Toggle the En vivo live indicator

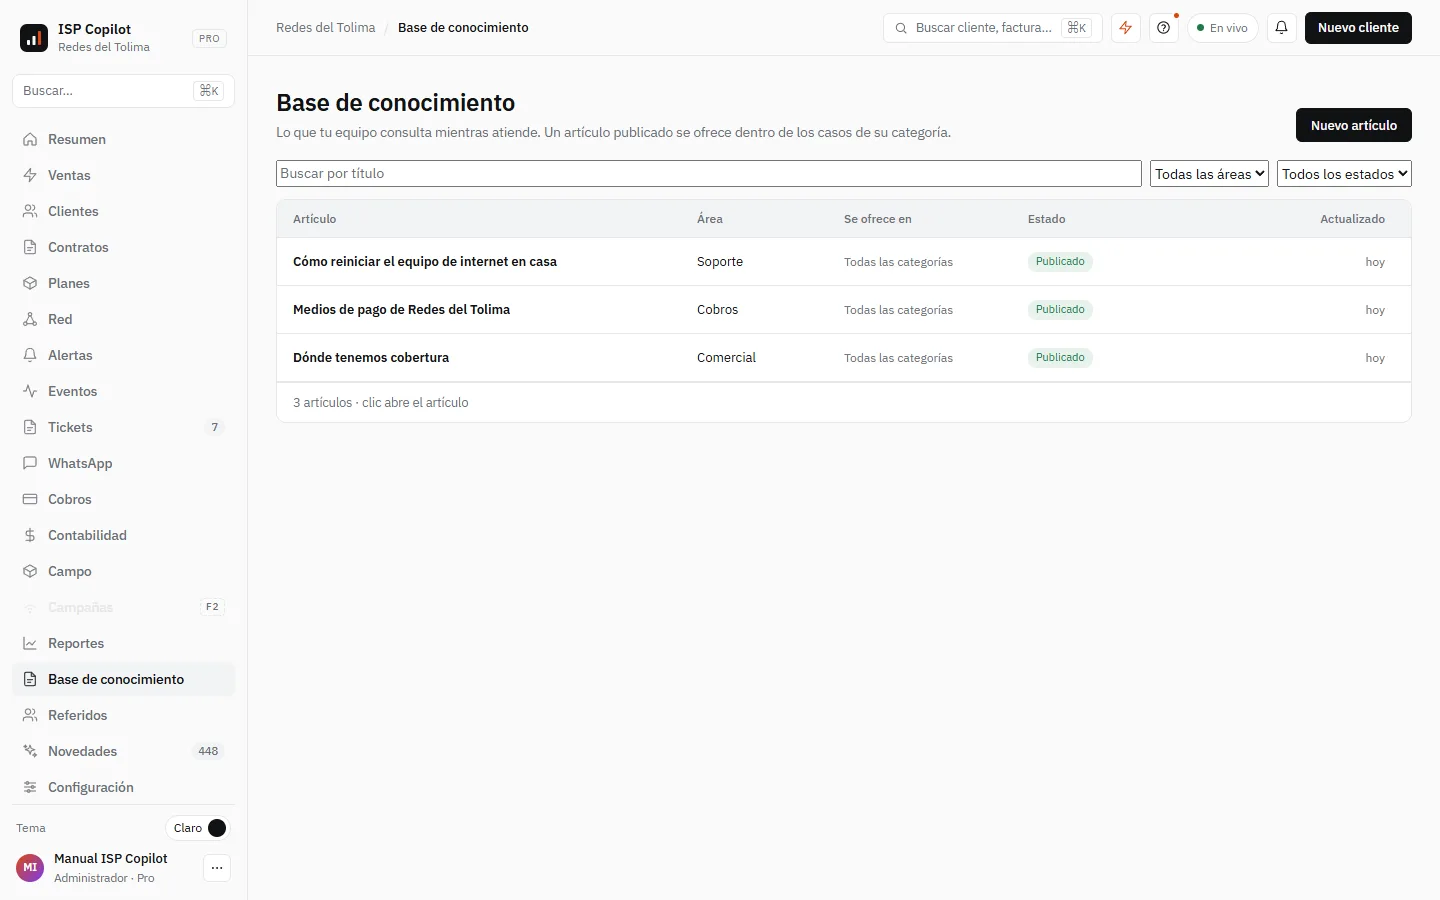pos(1223,28)
